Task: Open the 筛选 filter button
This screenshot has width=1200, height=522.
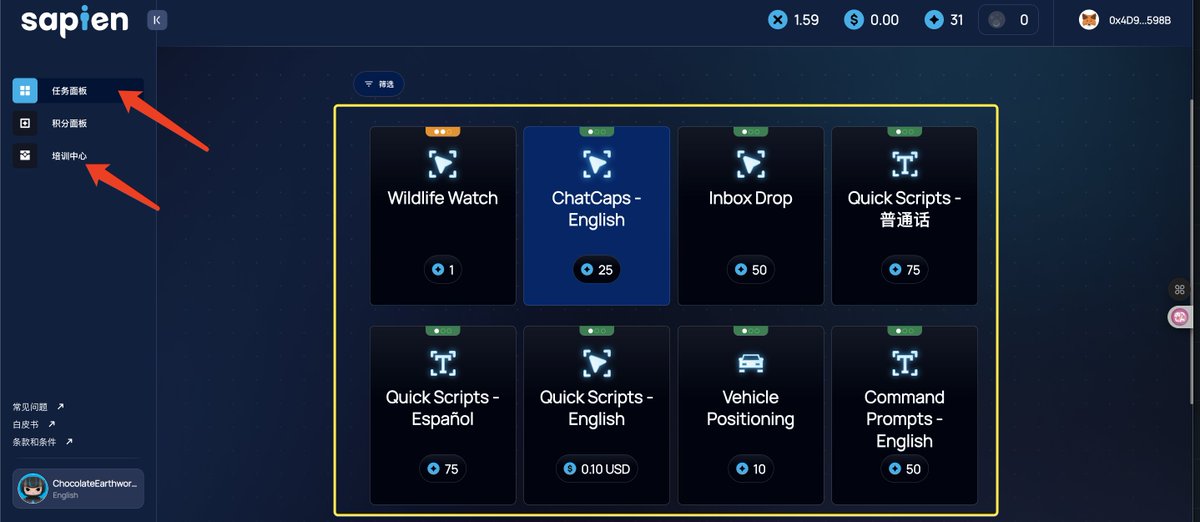Action: pos(379,84)
